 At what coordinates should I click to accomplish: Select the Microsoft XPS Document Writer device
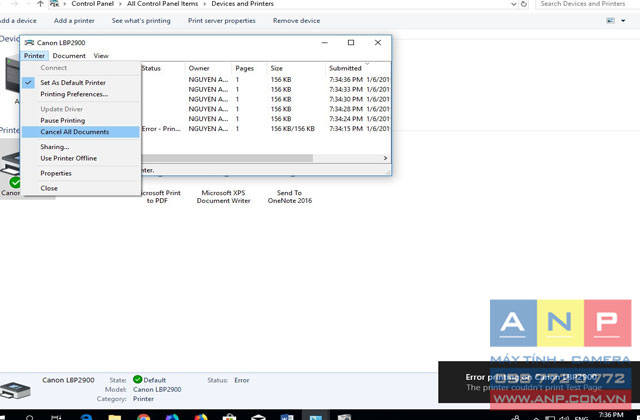[x=223, y=196]
